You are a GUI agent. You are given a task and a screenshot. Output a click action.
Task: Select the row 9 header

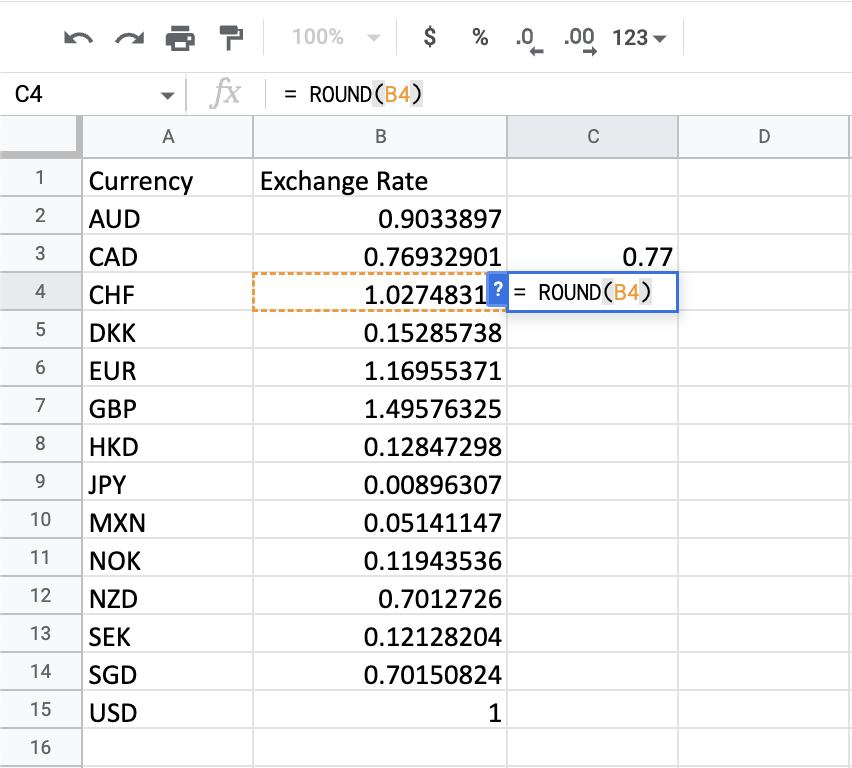tap(40, 482)
